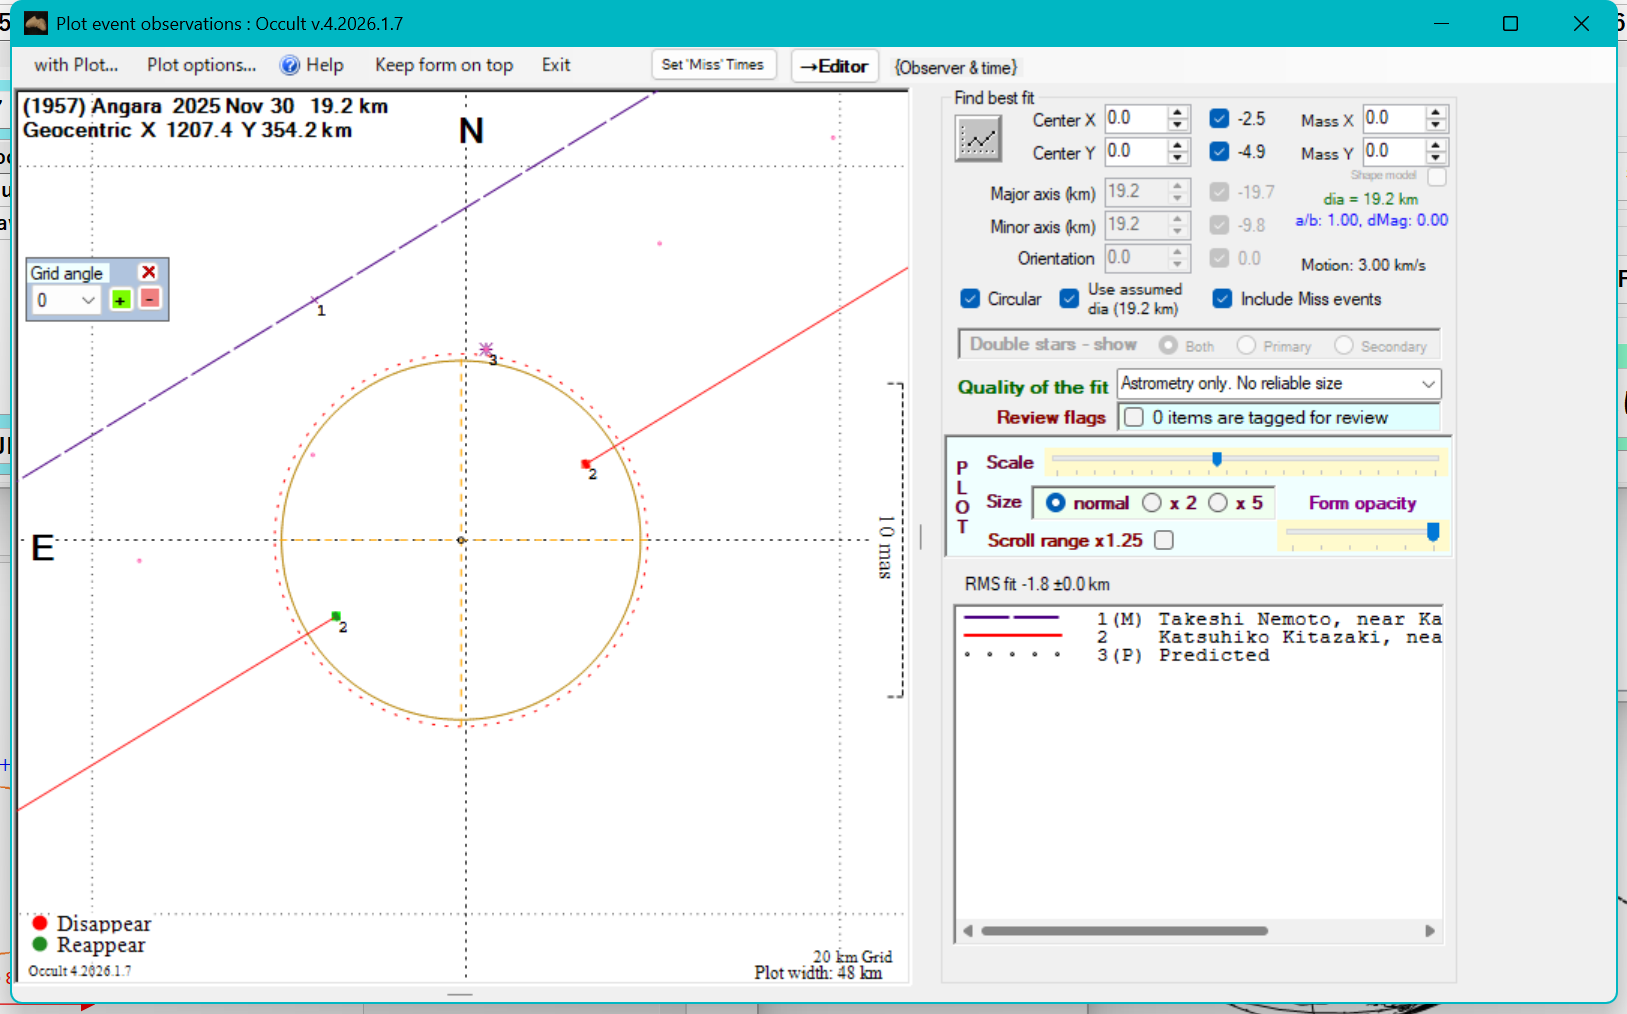The image size is (1627, 1014).
Task: Toggle the Circular checkbox
Action: [970, 299]
